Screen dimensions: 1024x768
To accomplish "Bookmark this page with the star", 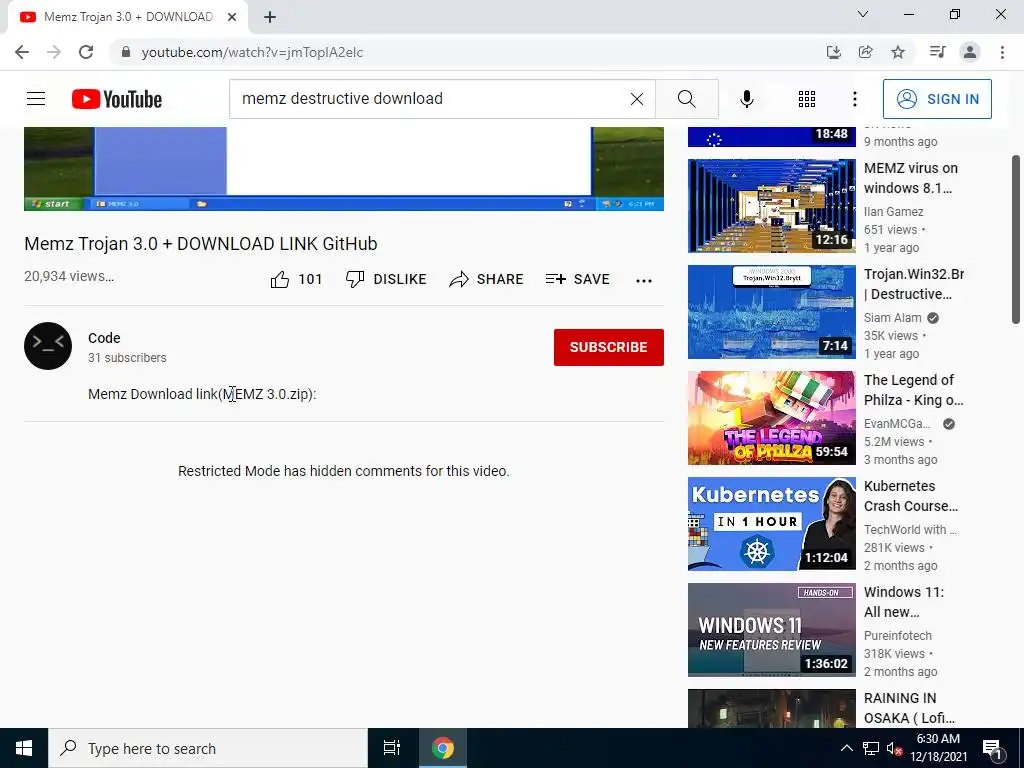I will pyautogui.click(x=898, y=52).
